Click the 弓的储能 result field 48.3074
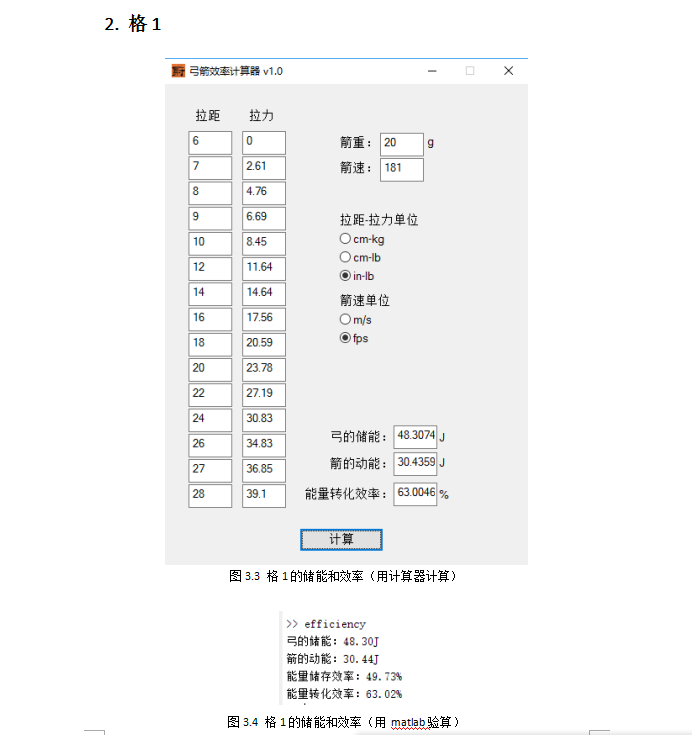Viewport: 692px width, 735px height. (x=415, y=437)
